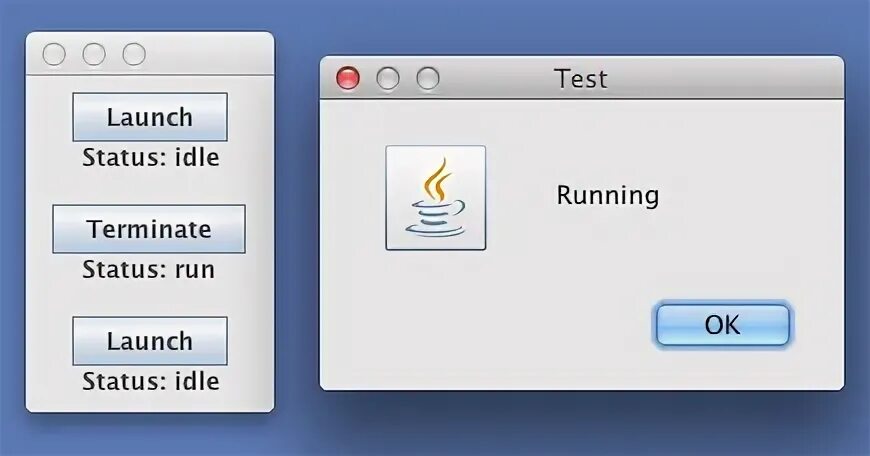Click the "Running" message text

(608, 195)
